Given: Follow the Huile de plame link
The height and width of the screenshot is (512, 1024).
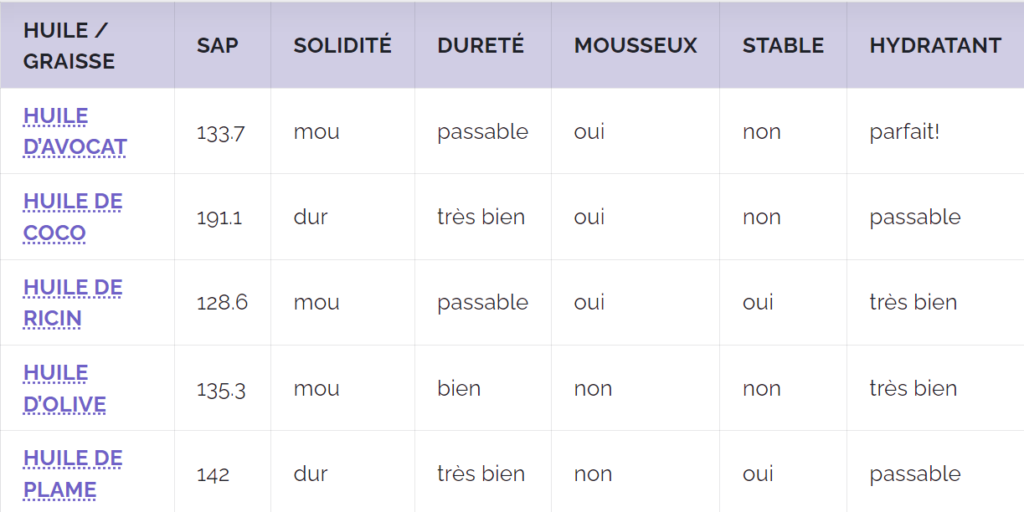Looking at the screenshot, I should point(72,473).
